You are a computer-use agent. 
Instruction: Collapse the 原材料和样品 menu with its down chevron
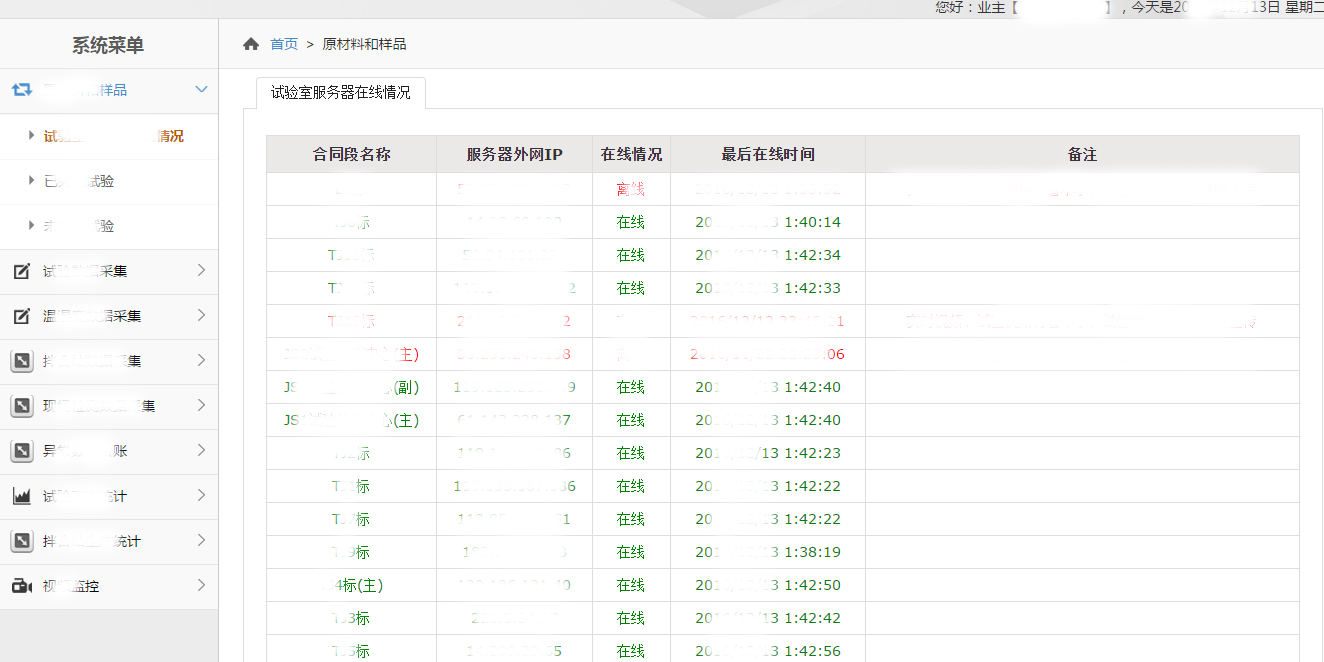201,90
